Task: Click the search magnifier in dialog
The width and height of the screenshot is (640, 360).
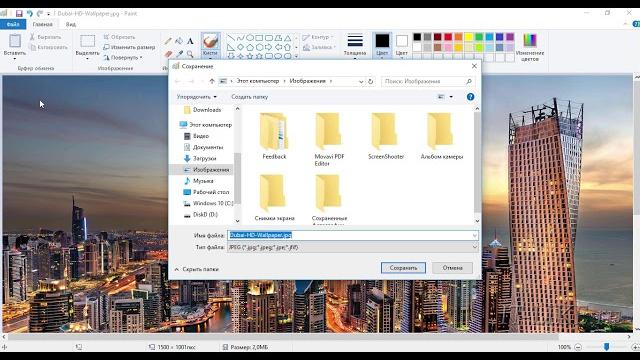Action: [469, 81]
